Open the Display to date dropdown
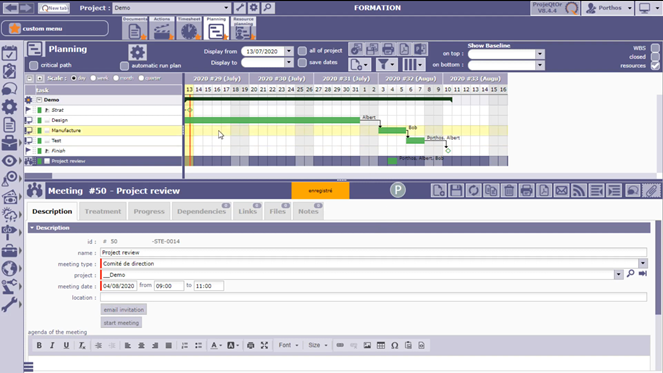Viewport: 663px width, 373px height. point(289,63)
